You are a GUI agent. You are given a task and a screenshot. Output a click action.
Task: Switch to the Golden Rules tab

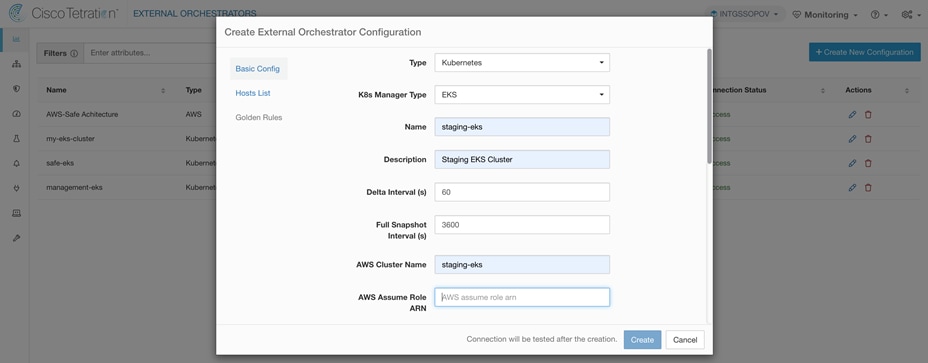[259, 117]
